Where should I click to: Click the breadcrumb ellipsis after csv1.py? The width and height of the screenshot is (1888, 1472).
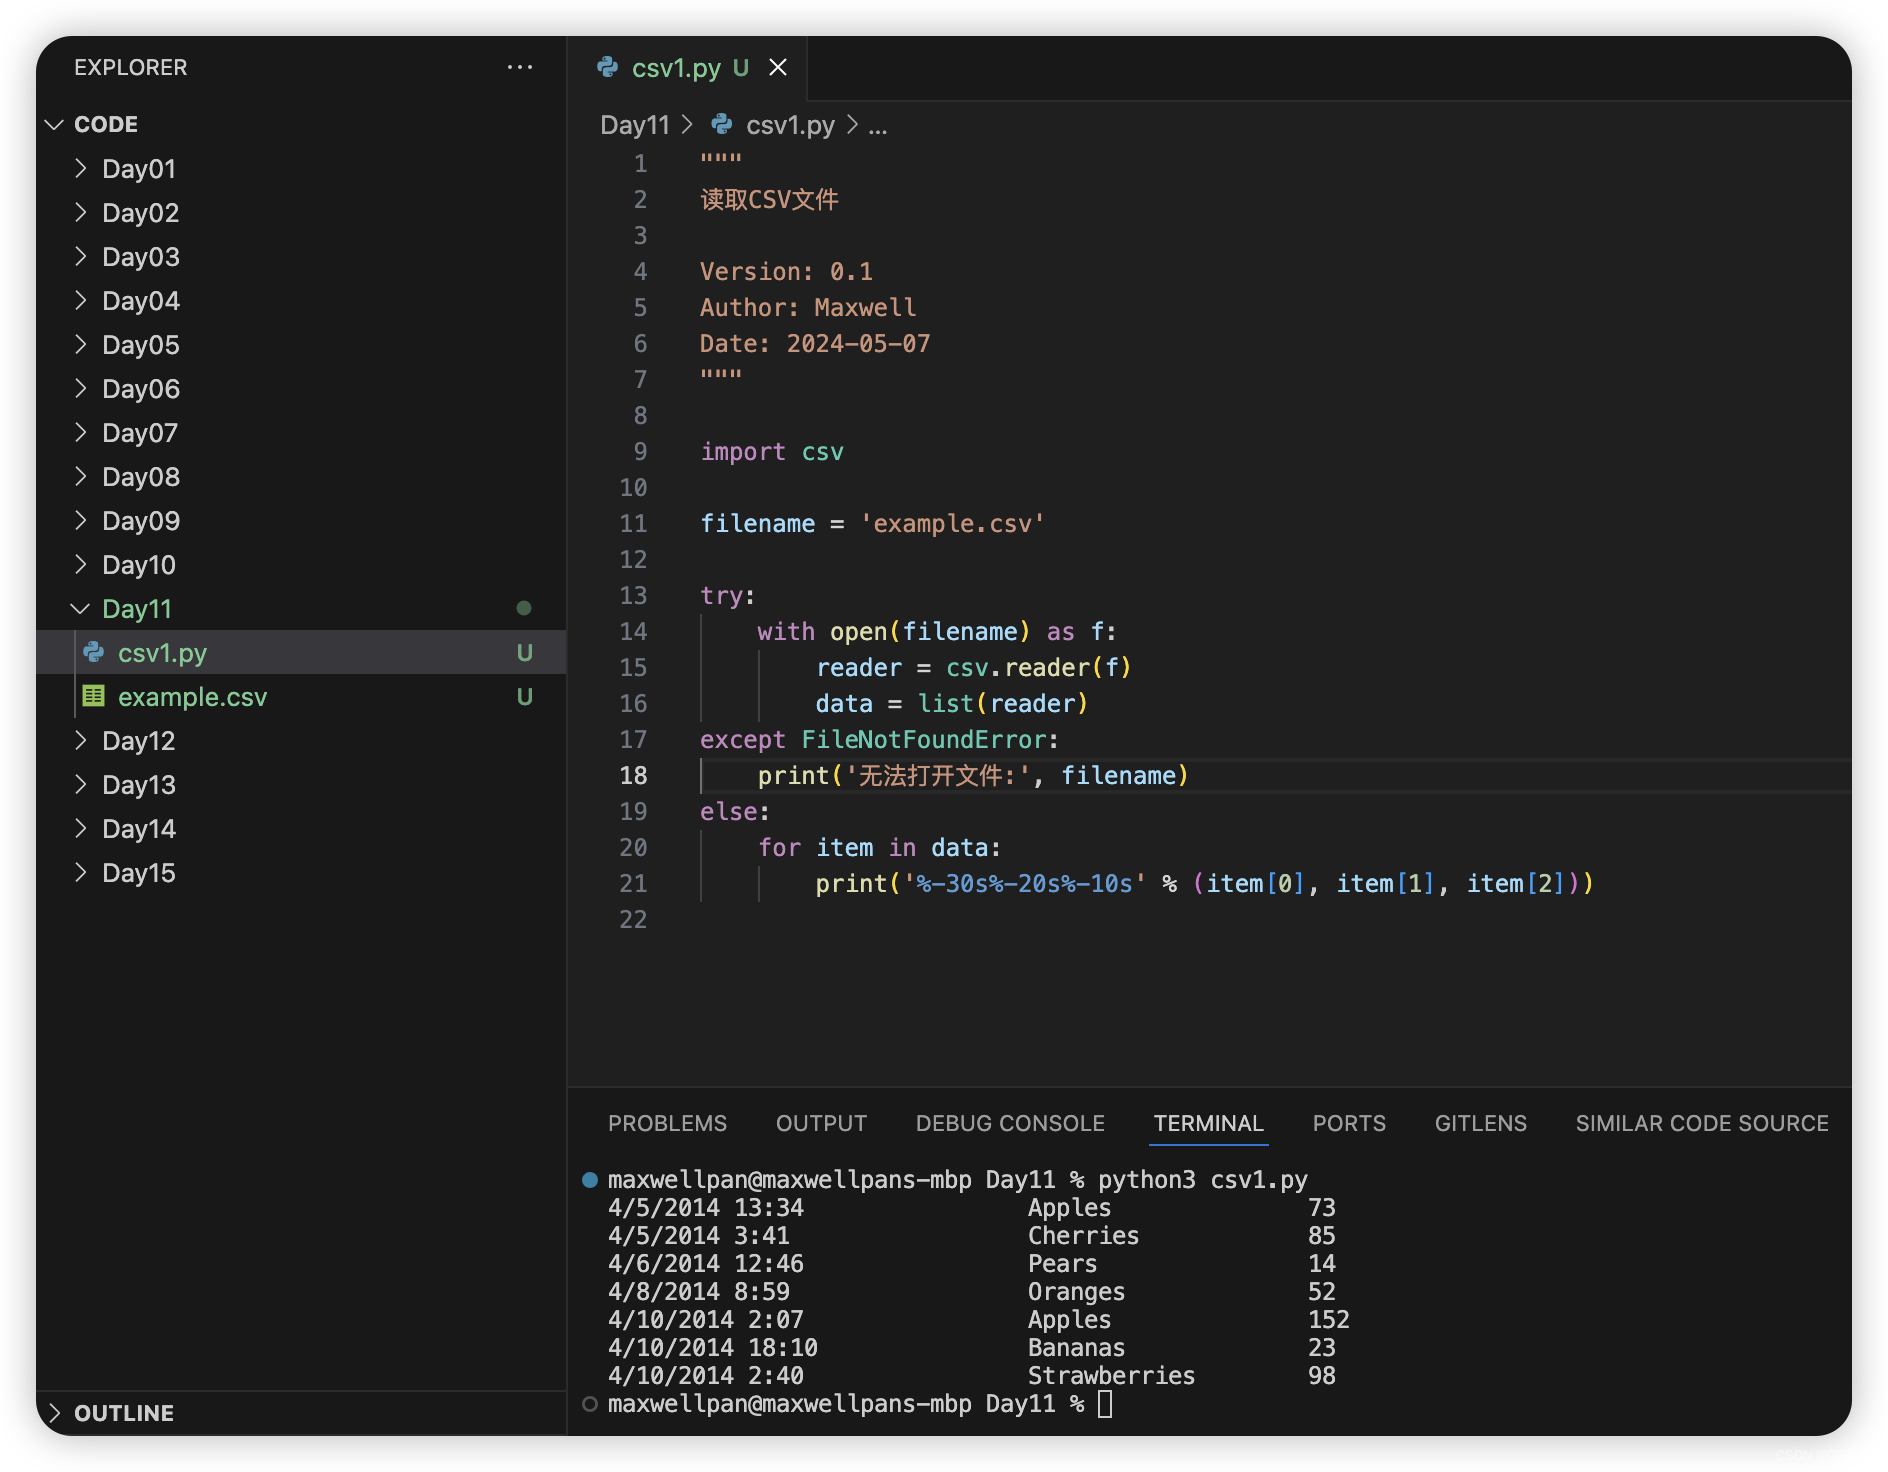(x=877, y=126)
